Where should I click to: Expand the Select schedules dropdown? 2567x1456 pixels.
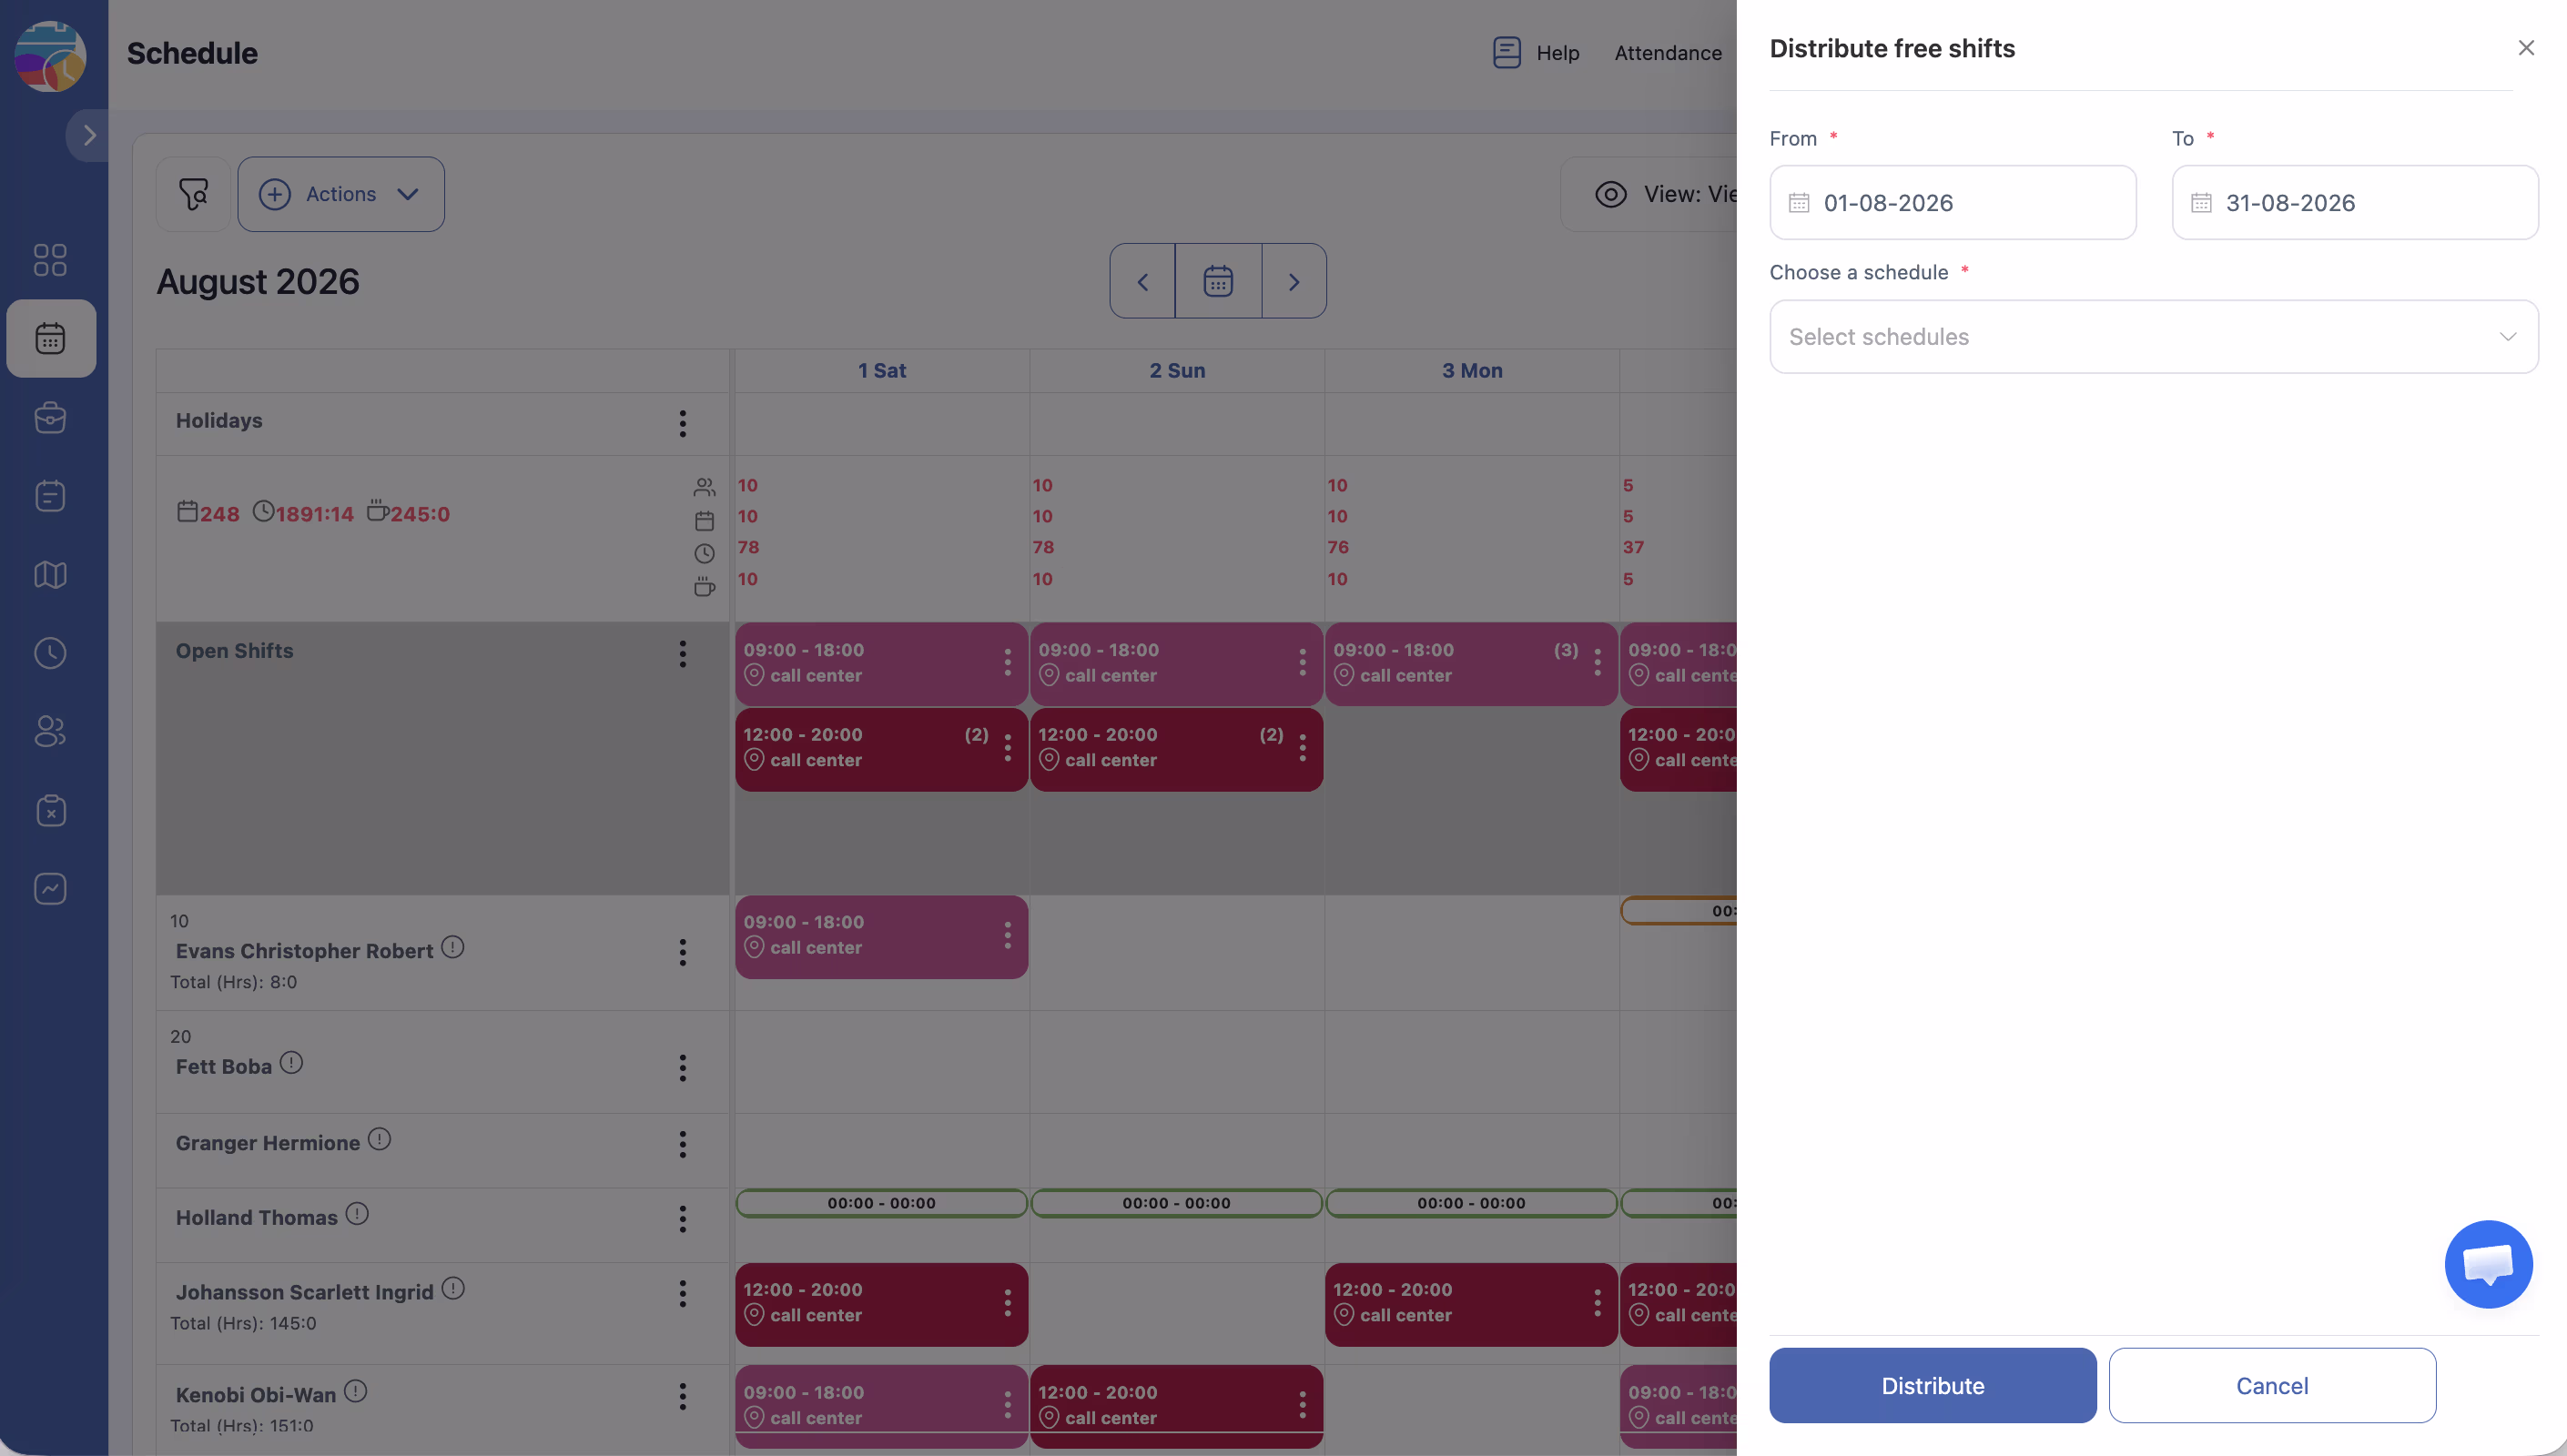point(2153,337)
